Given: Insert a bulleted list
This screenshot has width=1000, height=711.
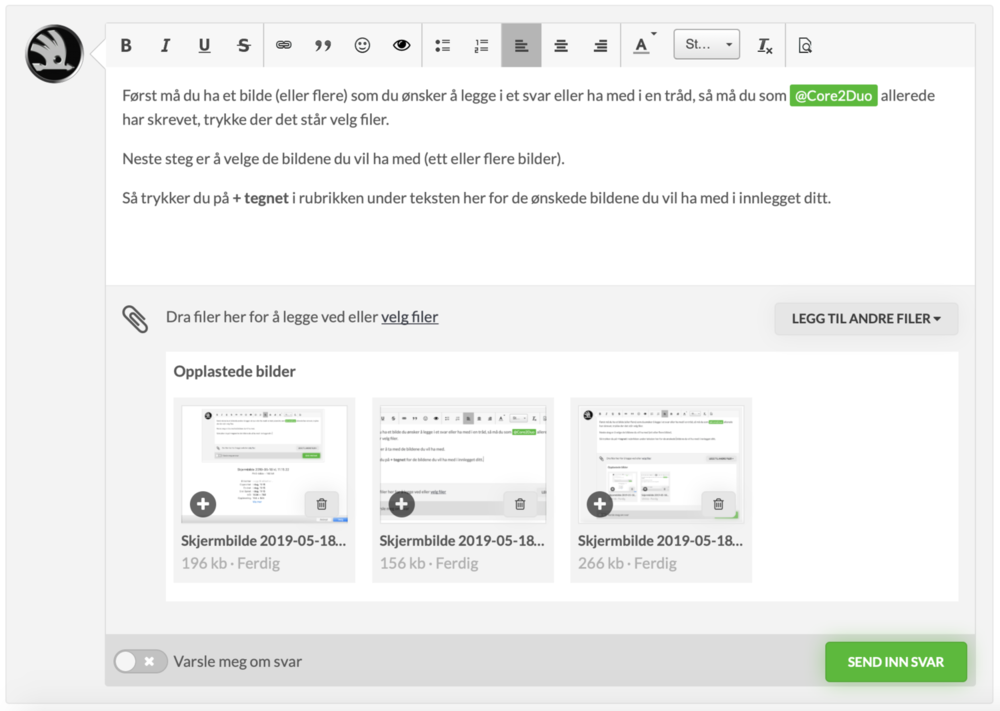Looking at the screenshot, I should (x=442, y=46).
